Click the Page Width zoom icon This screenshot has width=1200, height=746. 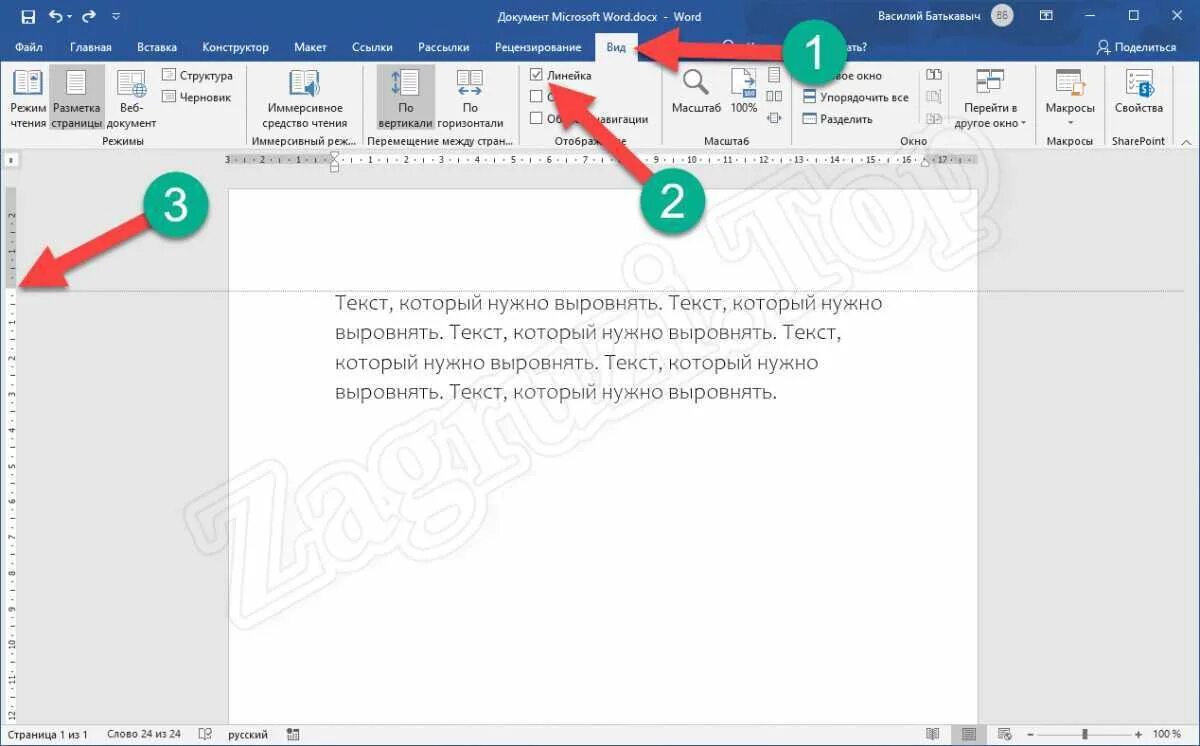click(x=773, y=118)
